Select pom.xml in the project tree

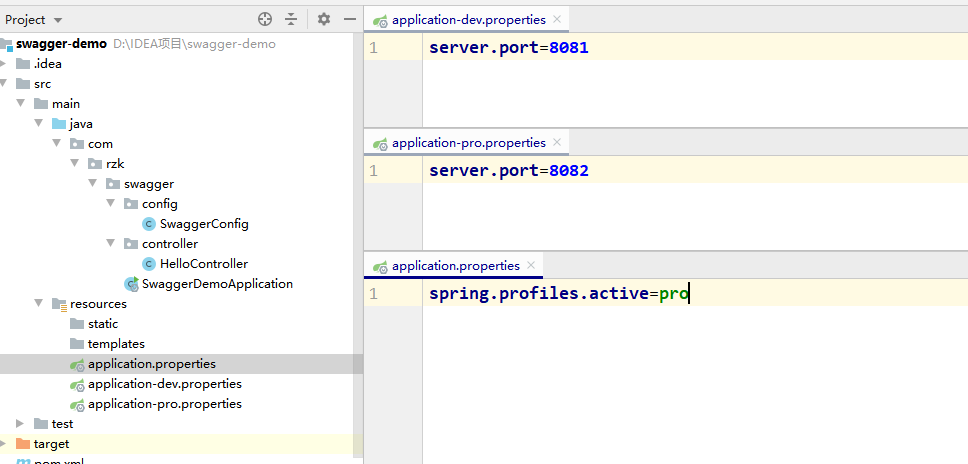point(59,460)
